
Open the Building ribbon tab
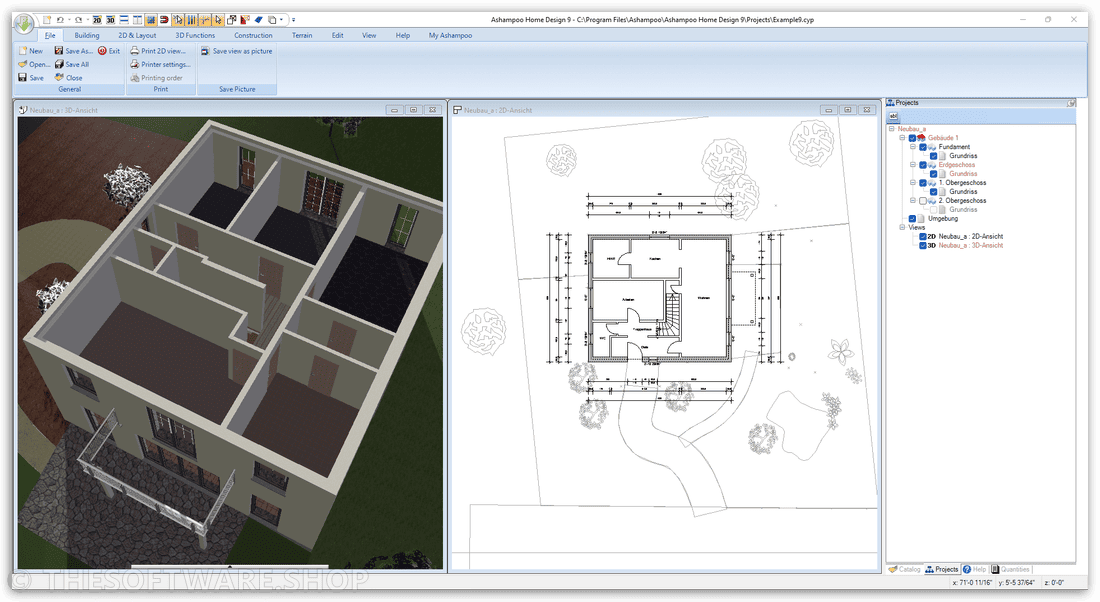(87, 35)
